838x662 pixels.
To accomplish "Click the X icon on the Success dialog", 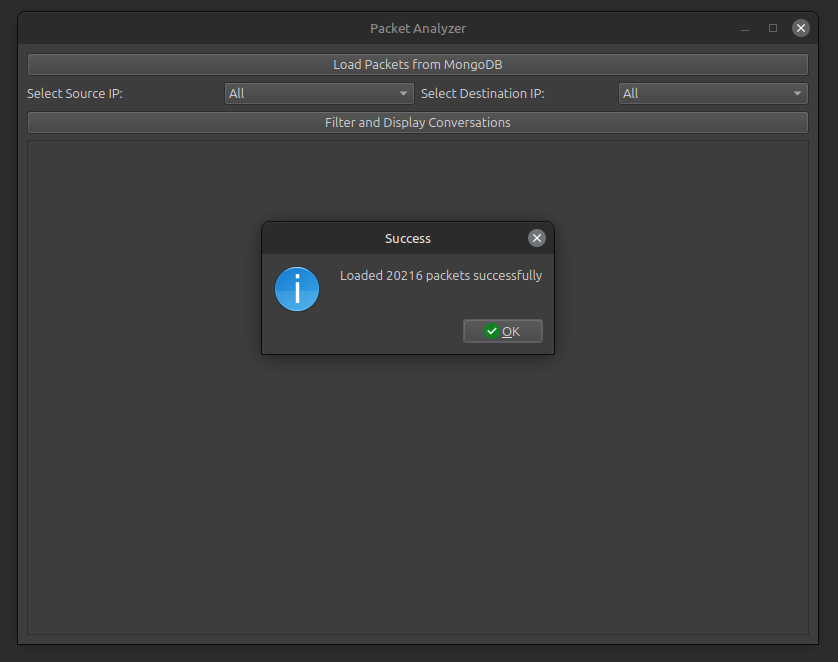I will (537, 238).
